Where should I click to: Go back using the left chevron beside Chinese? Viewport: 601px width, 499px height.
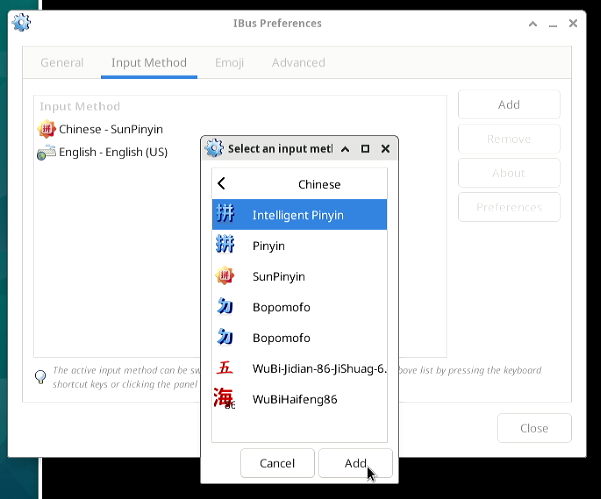pyautogui.click(x=222, y=184)
